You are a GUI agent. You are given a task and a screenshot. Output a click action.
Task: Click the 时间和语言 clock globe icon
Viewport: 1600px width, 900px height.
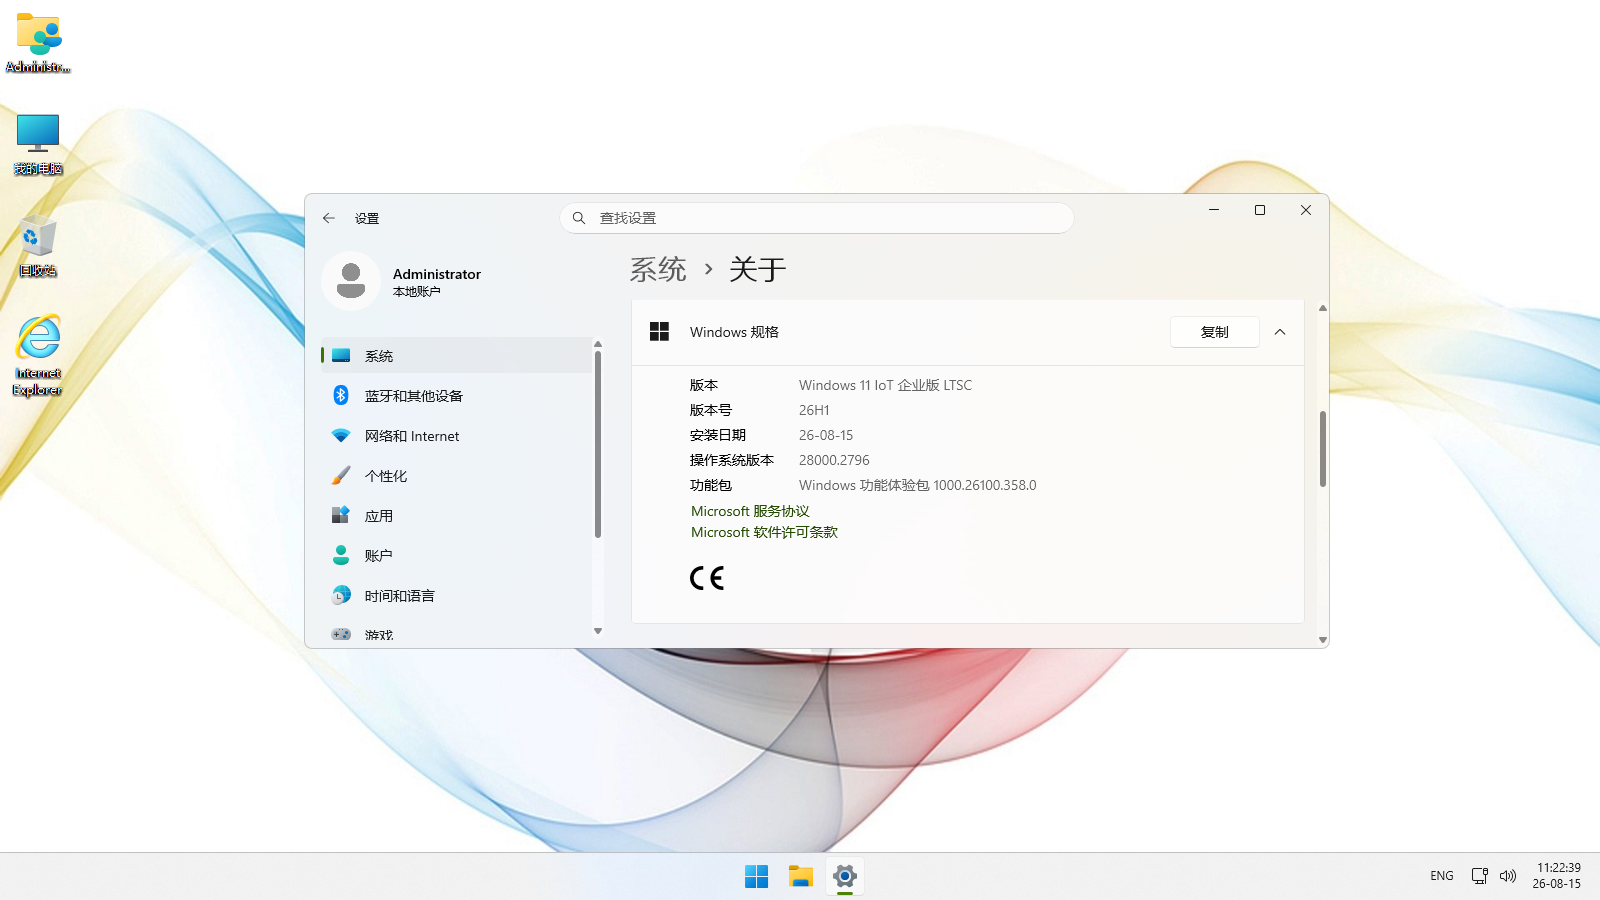(x=341, y=596)
